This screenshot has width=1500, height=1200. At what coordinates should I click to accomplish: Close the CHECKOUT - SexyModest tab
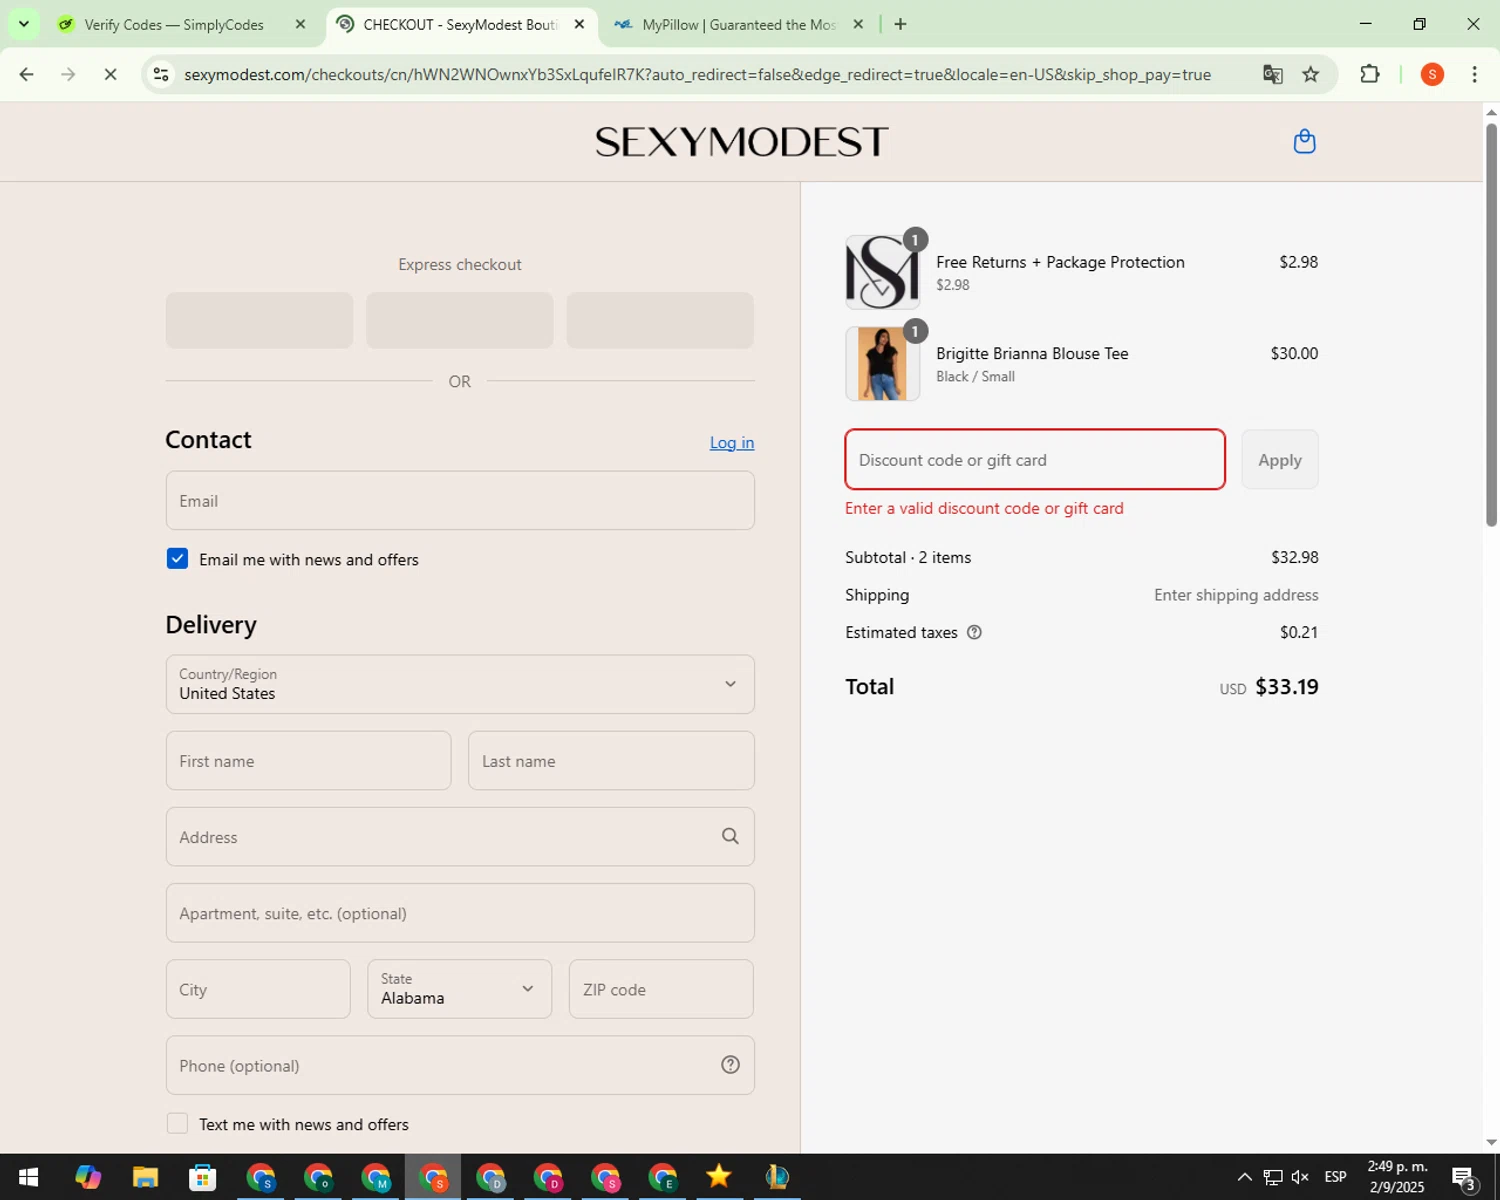579,24
